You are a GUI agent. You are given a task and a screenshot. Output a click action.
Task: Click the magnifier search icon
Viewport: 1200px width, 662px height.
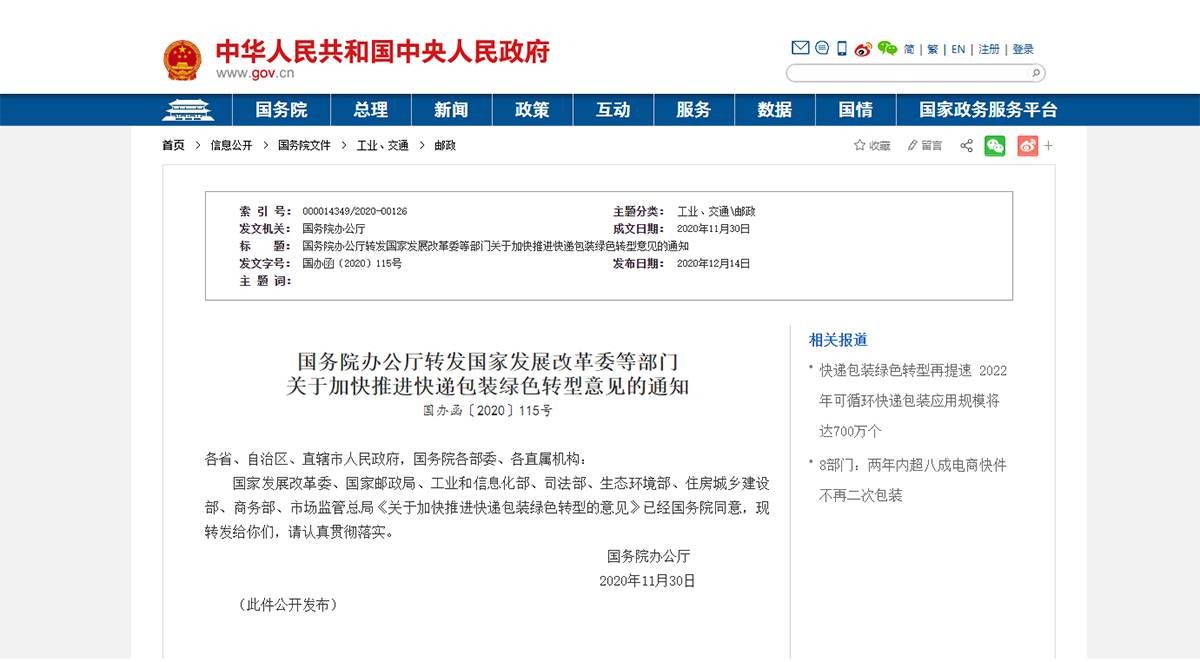pos(1036,73)
